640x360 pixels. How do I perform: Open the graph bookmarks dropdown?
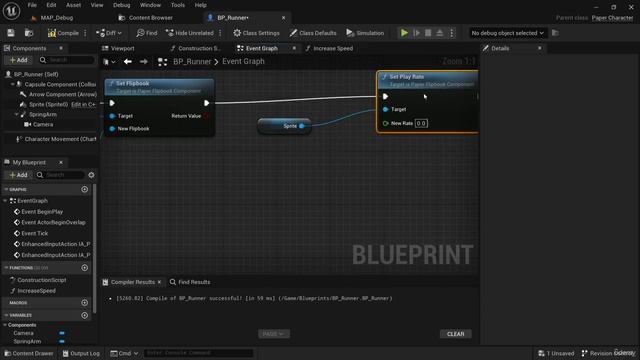tap(109, 62)
